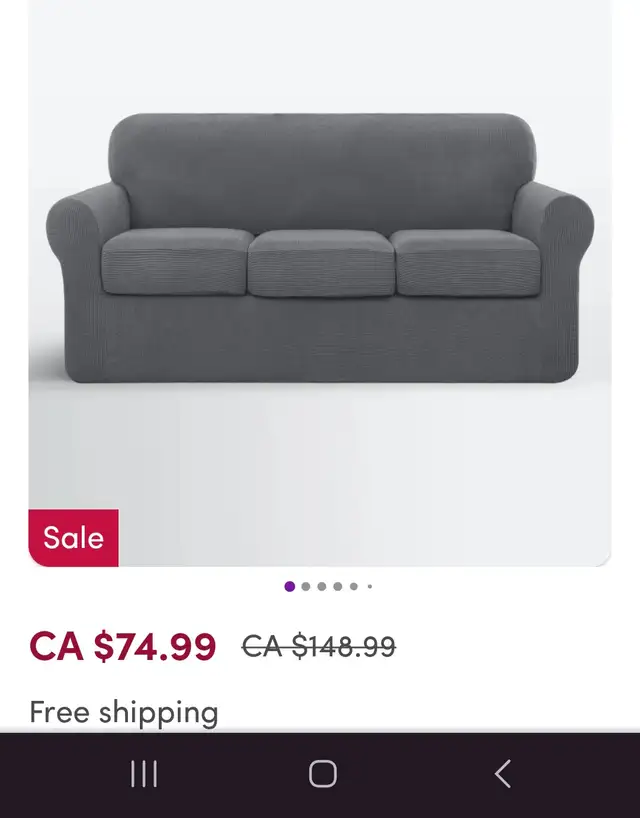Jump to the fifth image carousel dot

(354, 586)
